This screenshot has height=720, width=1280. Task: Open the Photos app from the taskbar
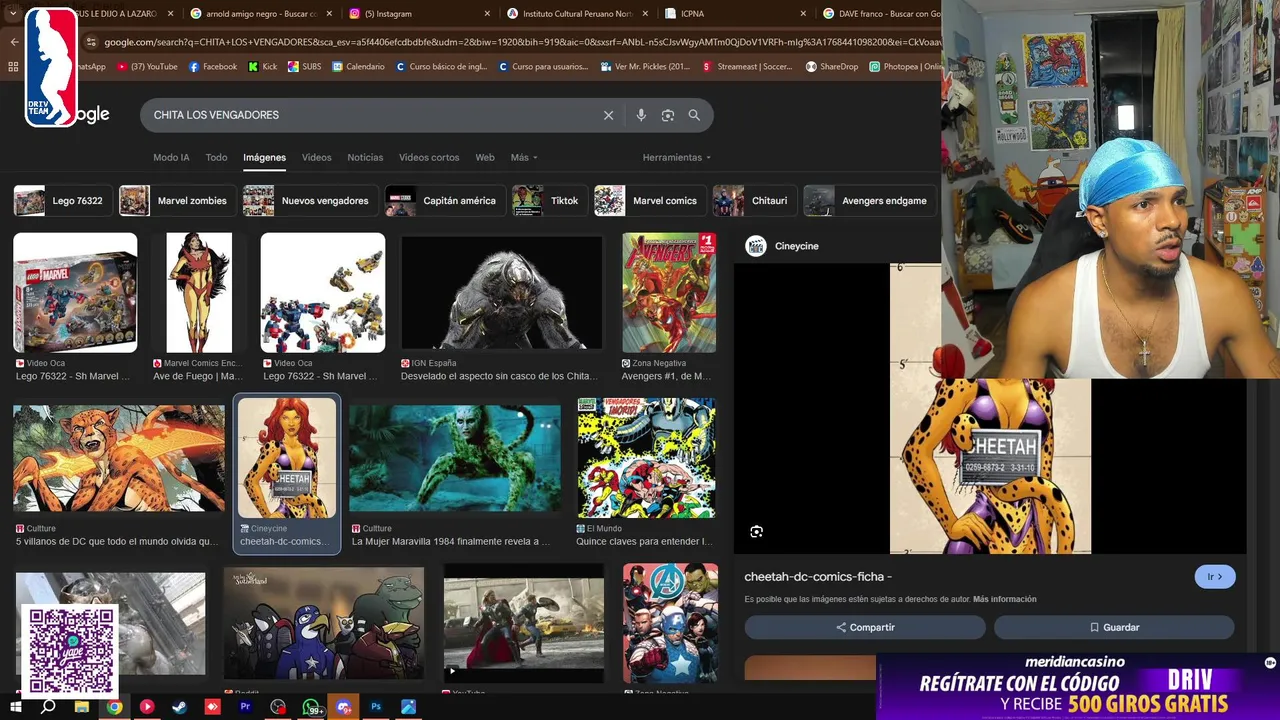(408, 706)
